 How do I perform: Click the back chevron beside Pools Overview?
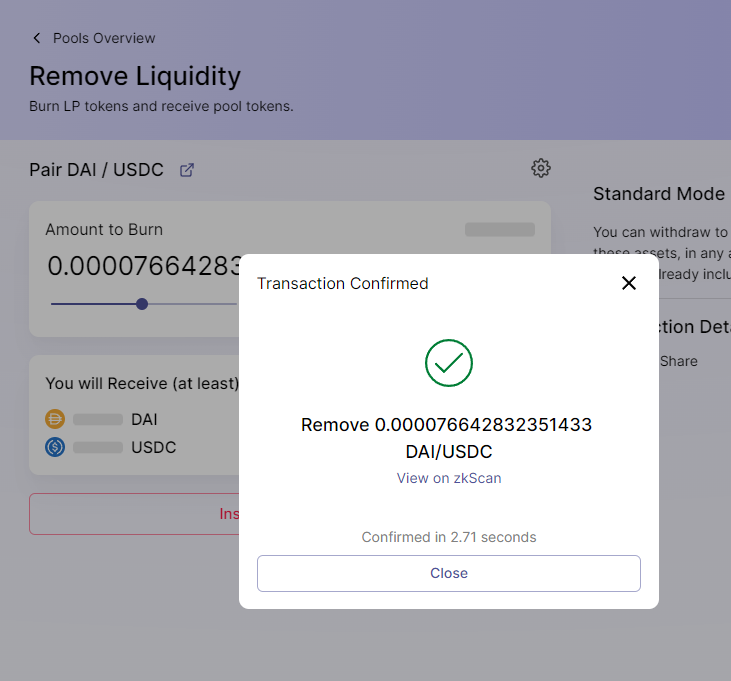37,38
